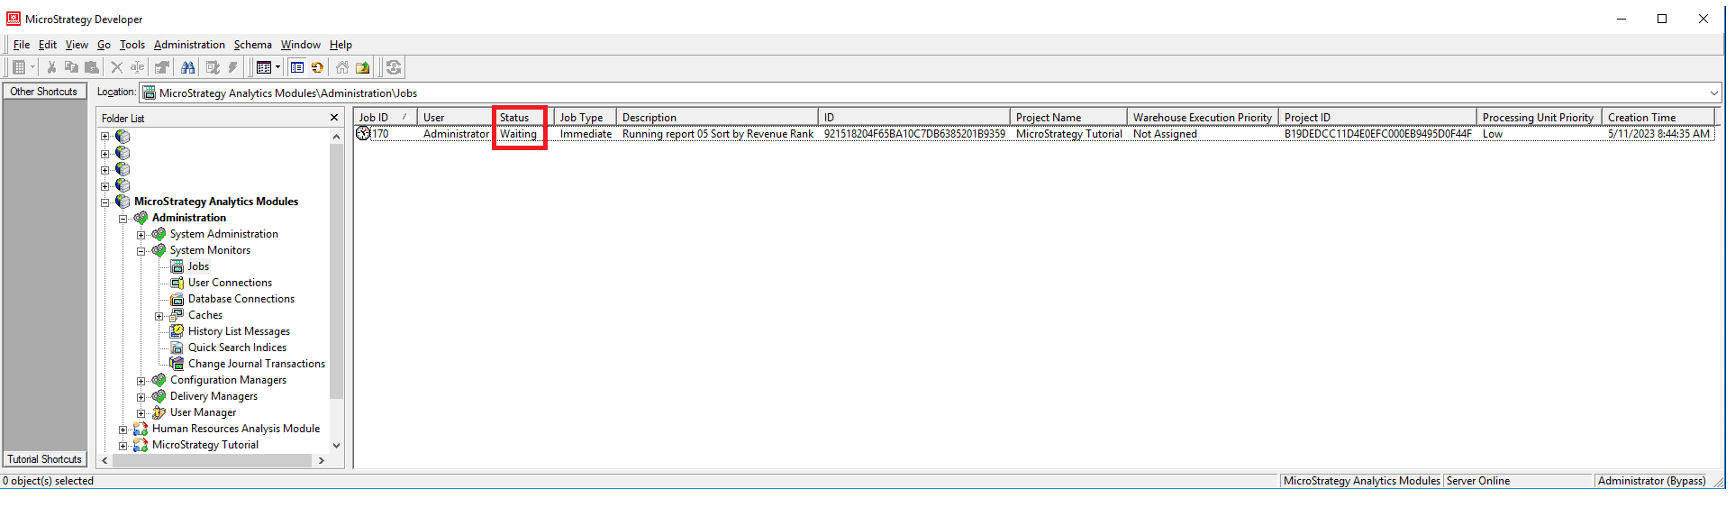Close the Folder List pane
Viewport: 1734px width, 510px height.
click(334, 118)
